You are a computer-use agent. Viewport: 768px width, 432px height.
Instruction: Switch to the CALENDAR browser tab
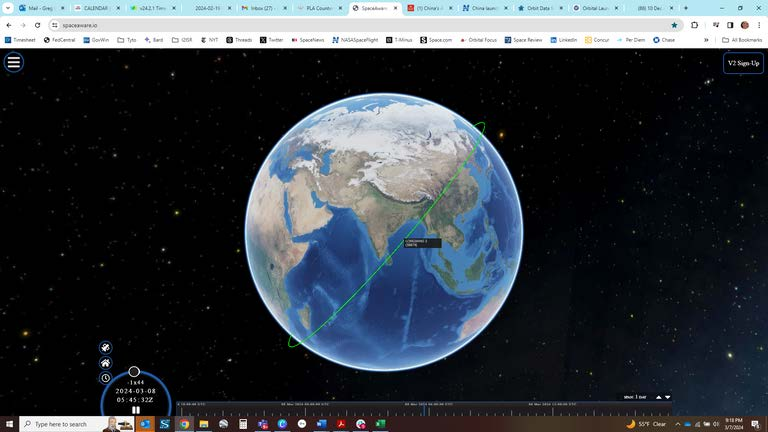pos(97,8)
